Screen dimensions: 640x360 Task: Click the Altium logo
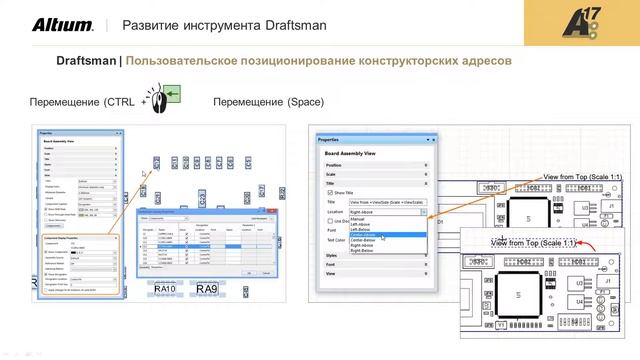tap(63, 25)
